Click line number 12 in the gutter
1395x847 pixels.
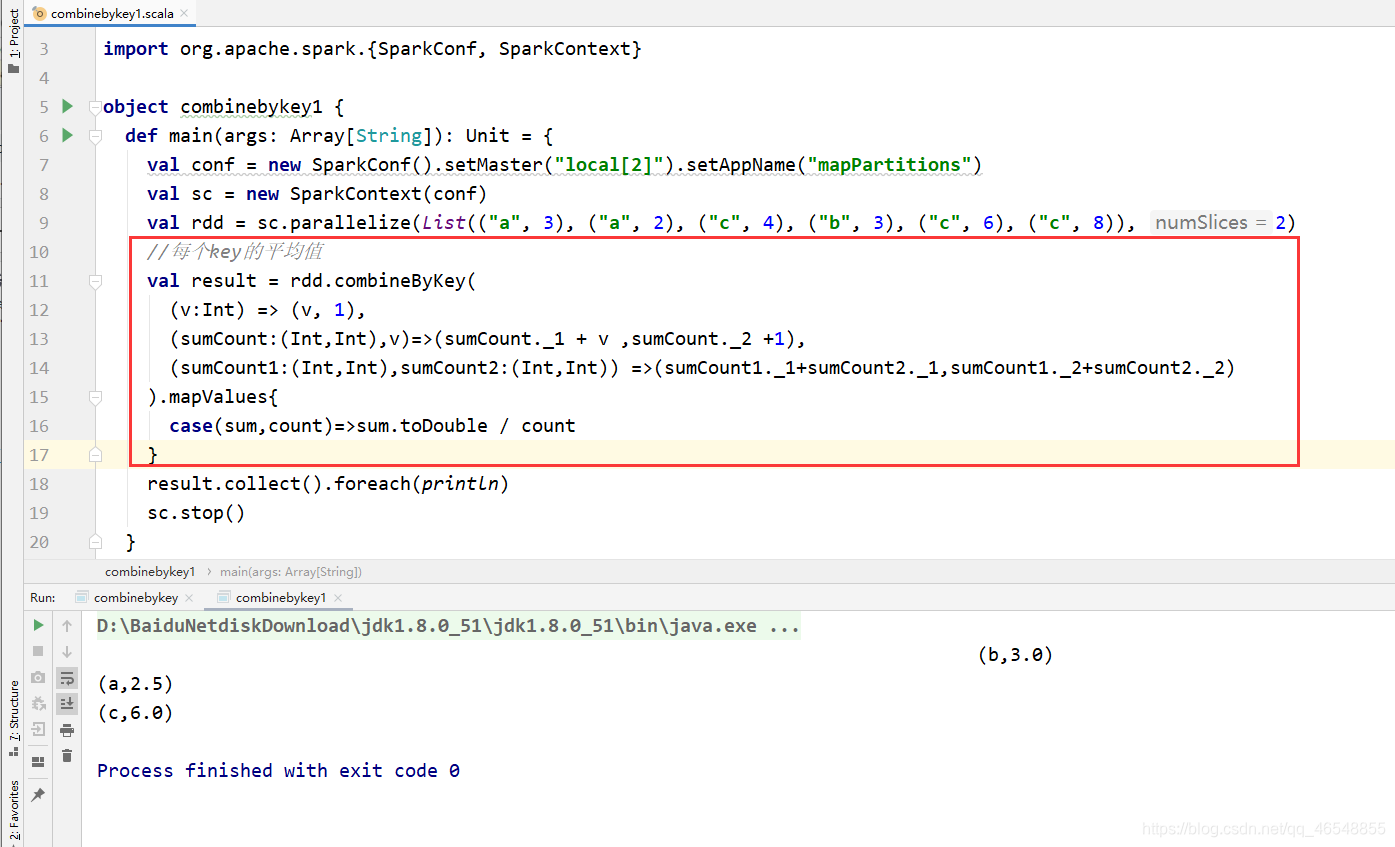[38, 310]
